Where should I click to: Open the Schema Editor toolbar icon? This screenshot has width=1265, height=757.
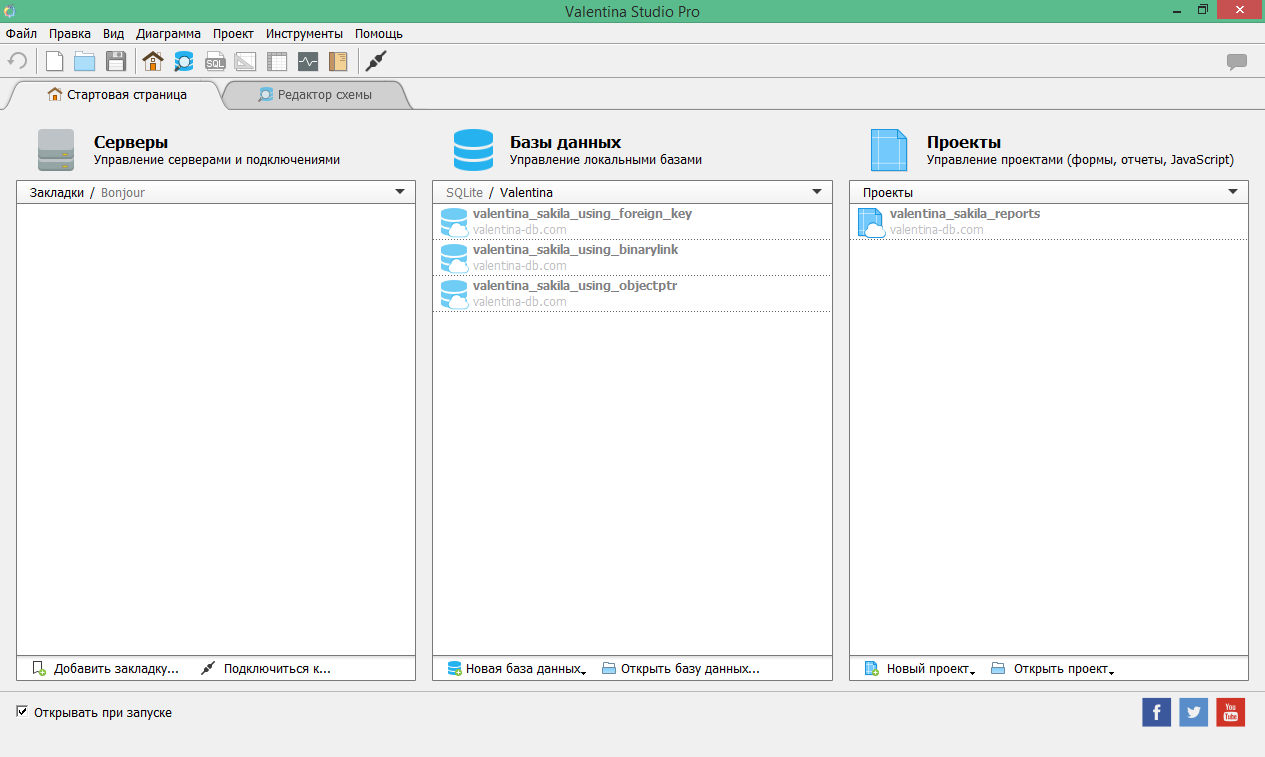click(x=184, y=62)
